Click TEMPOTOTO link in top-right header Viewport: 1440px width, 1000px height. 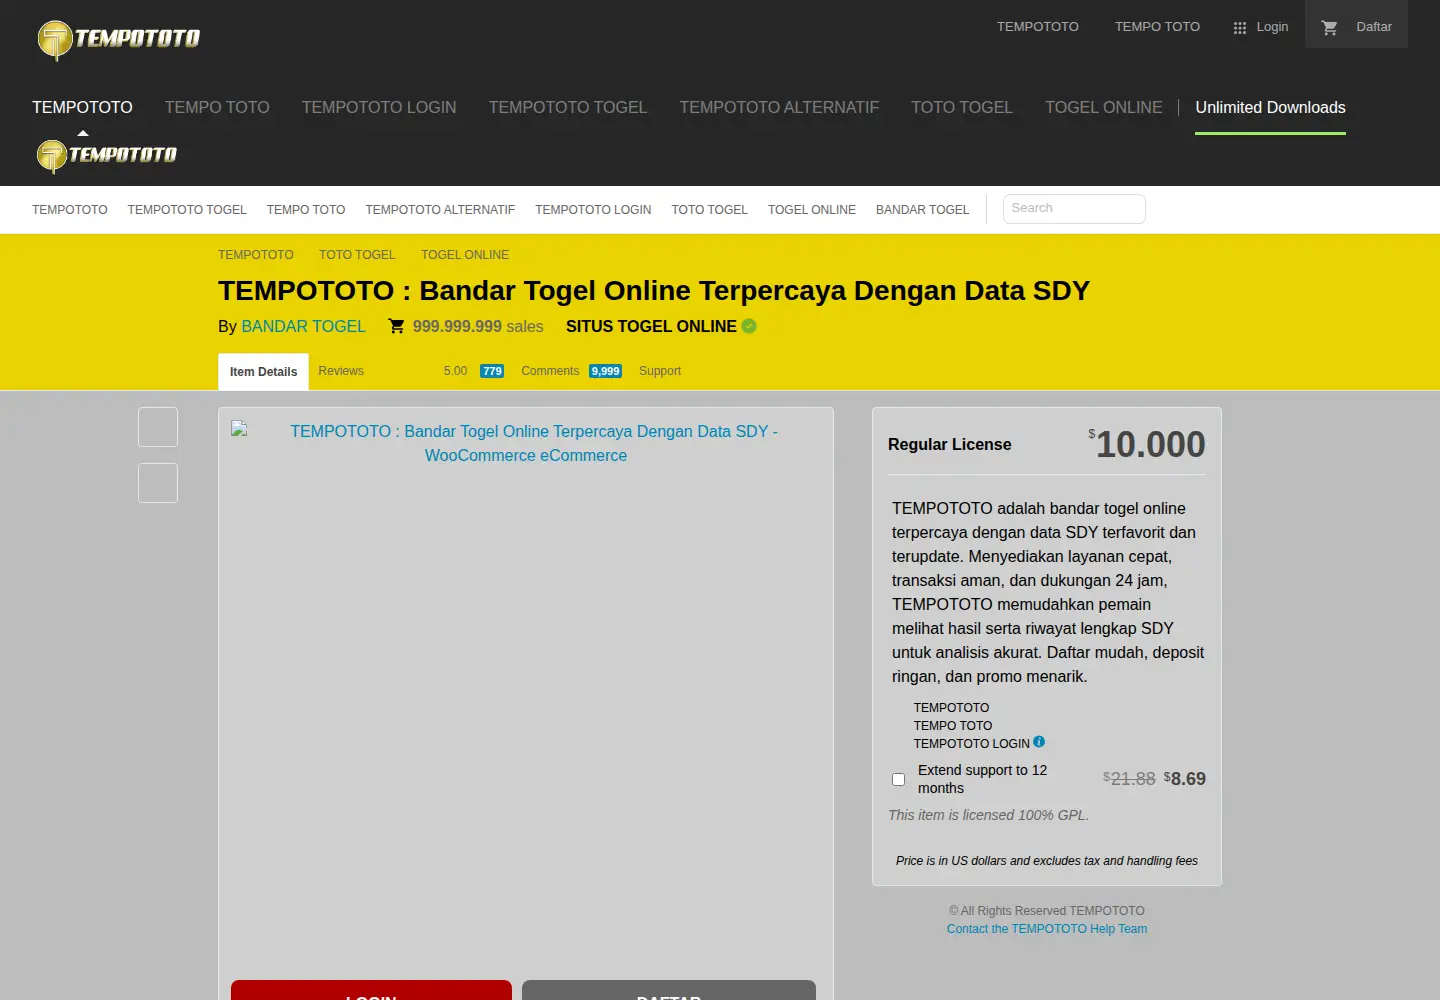point(1038,27)
